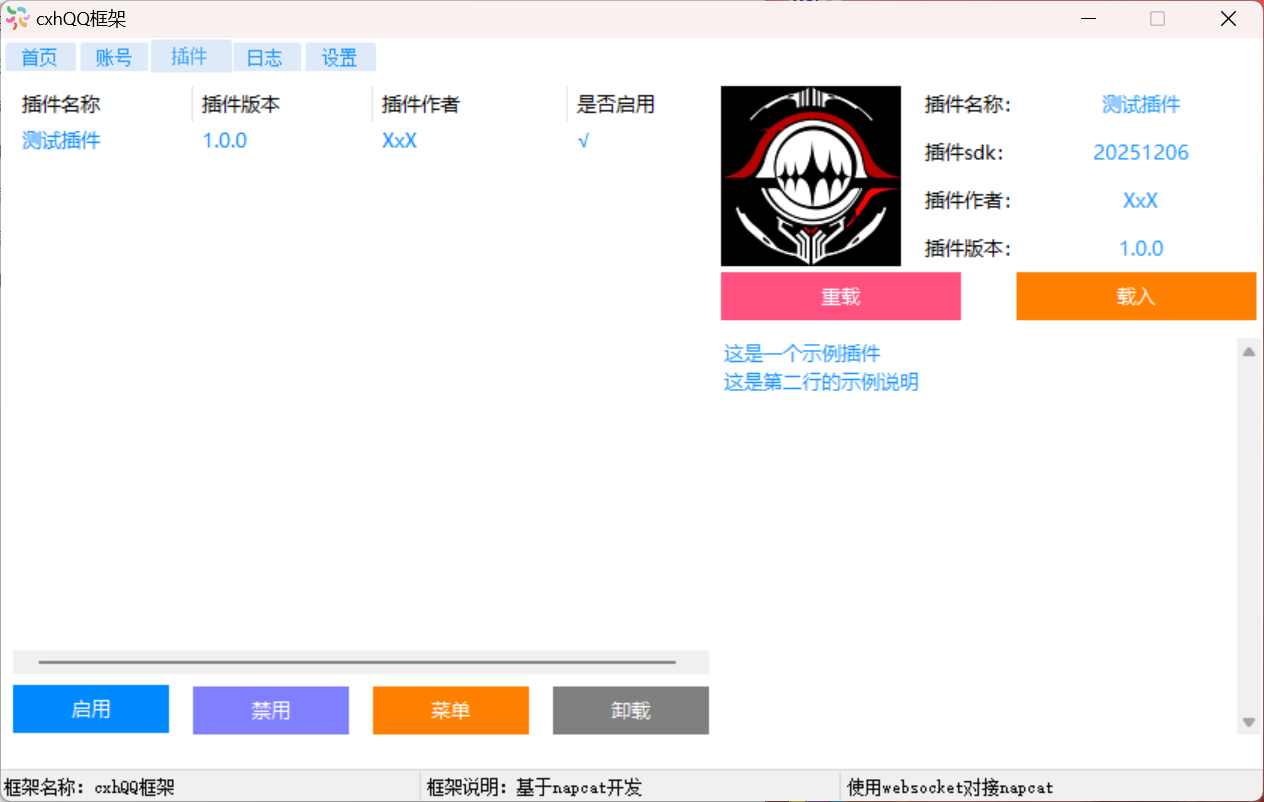Open the 账号 tab

114,58
